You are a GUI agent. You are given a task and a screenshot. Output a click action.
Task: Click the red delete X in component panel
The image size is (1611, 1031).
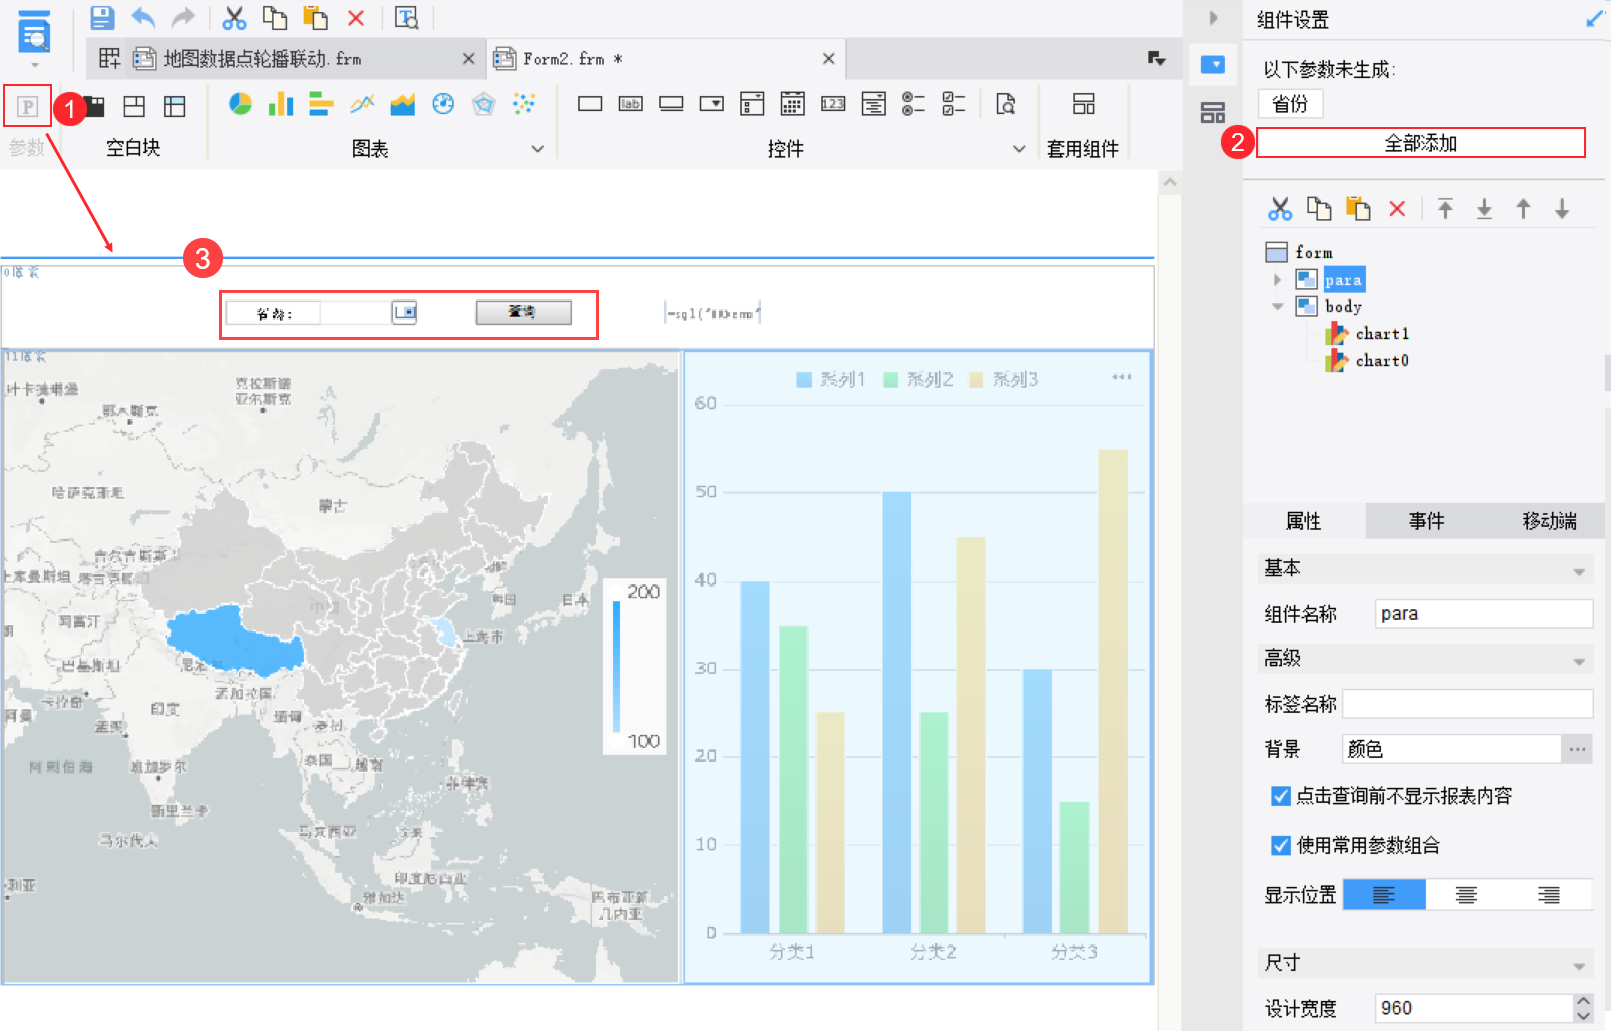1397,208
